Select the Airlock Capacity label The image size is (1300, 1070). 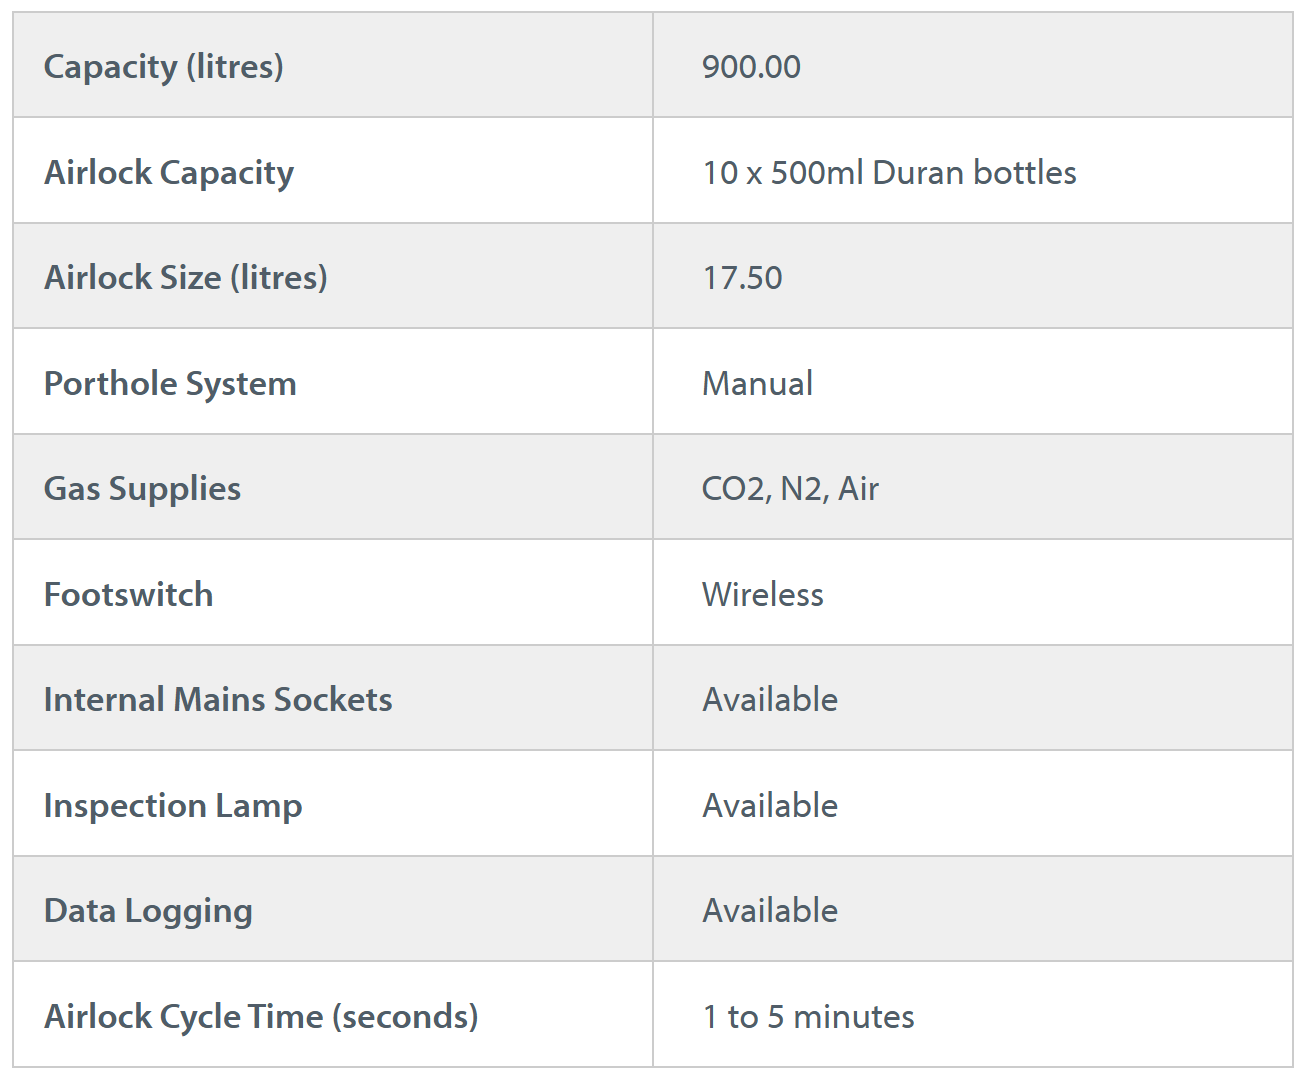[x=169, y=173]
